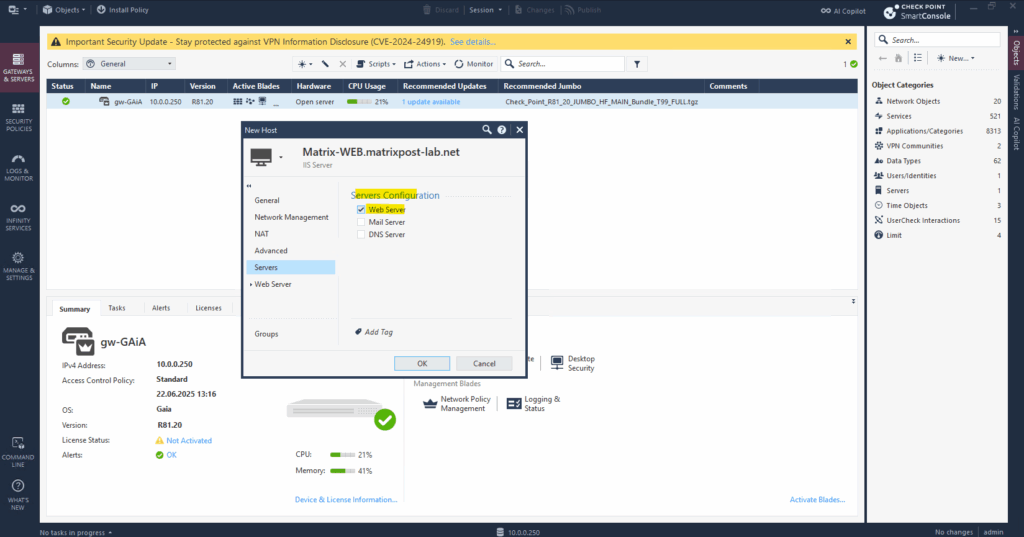Open the Scripts dropdown menu

[376, 64]
